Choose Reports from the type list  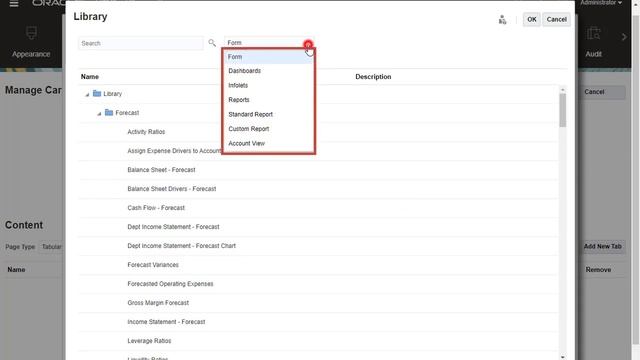click(269, 100)
